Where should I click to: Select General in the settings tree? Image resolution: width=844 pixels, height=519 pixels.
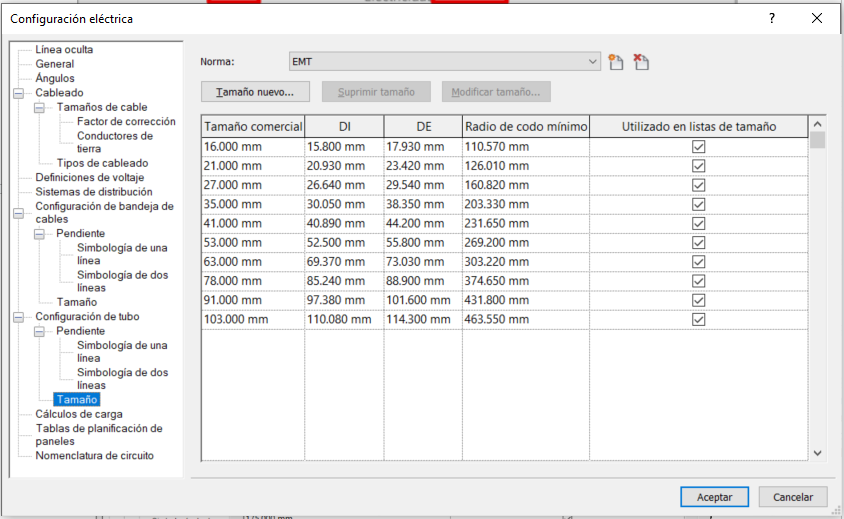point(54,64)
